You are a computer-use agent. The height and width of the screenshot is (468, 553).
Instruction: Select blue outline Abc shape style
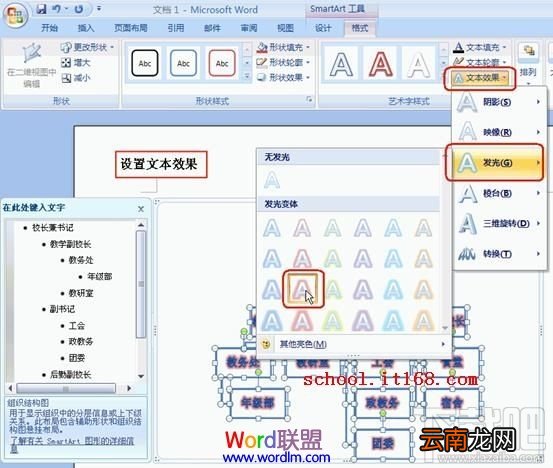tap(183, 63)
